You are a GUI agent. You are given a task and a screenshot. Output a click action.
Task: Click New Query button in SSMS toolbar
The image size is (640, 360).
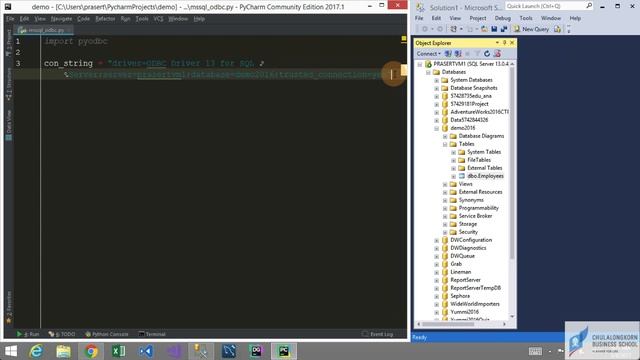click(x=531, y=29)
